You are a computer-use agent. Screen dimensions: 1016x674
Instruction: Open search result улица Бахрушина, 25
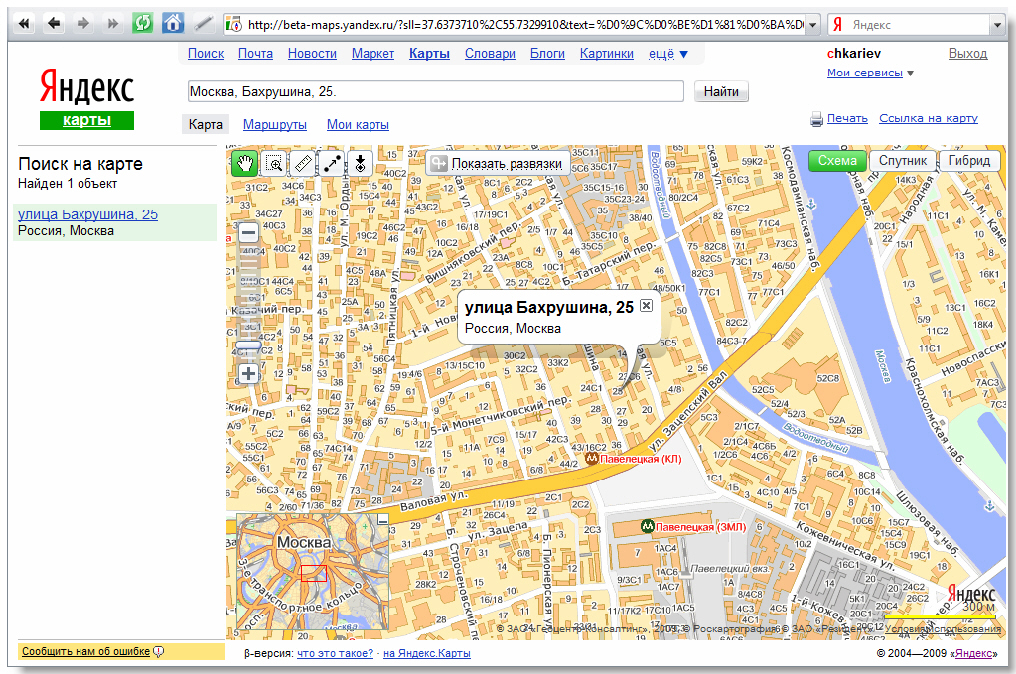(x=87, y=214)
